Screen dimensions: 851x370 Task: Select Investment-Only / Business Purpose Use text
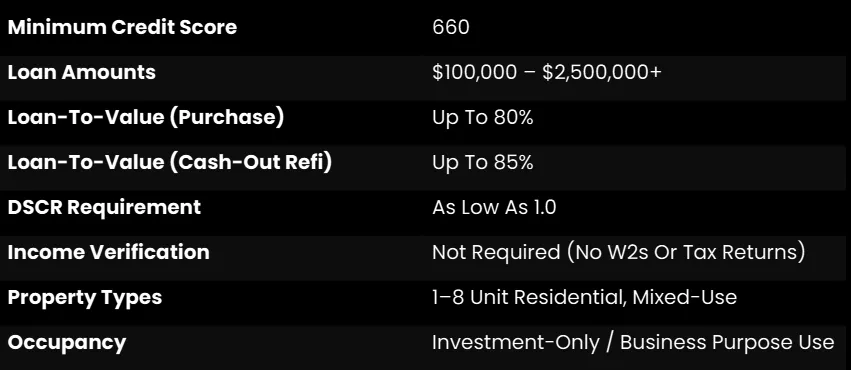[x=633, y=343]
